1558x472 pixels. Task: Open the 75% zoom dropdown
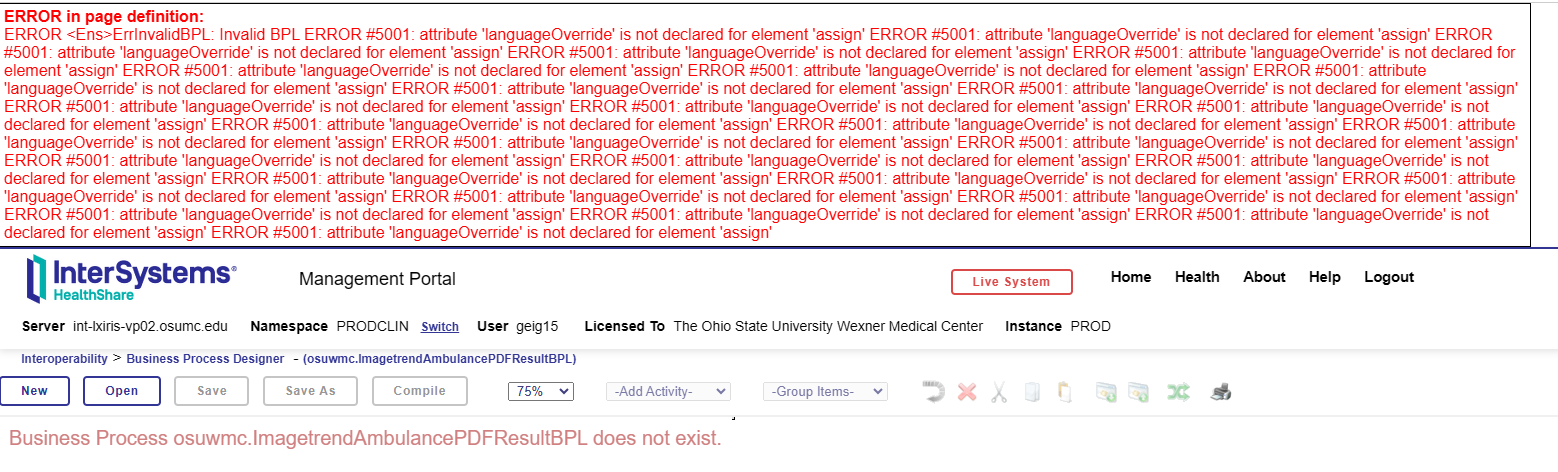click(541, 391)
